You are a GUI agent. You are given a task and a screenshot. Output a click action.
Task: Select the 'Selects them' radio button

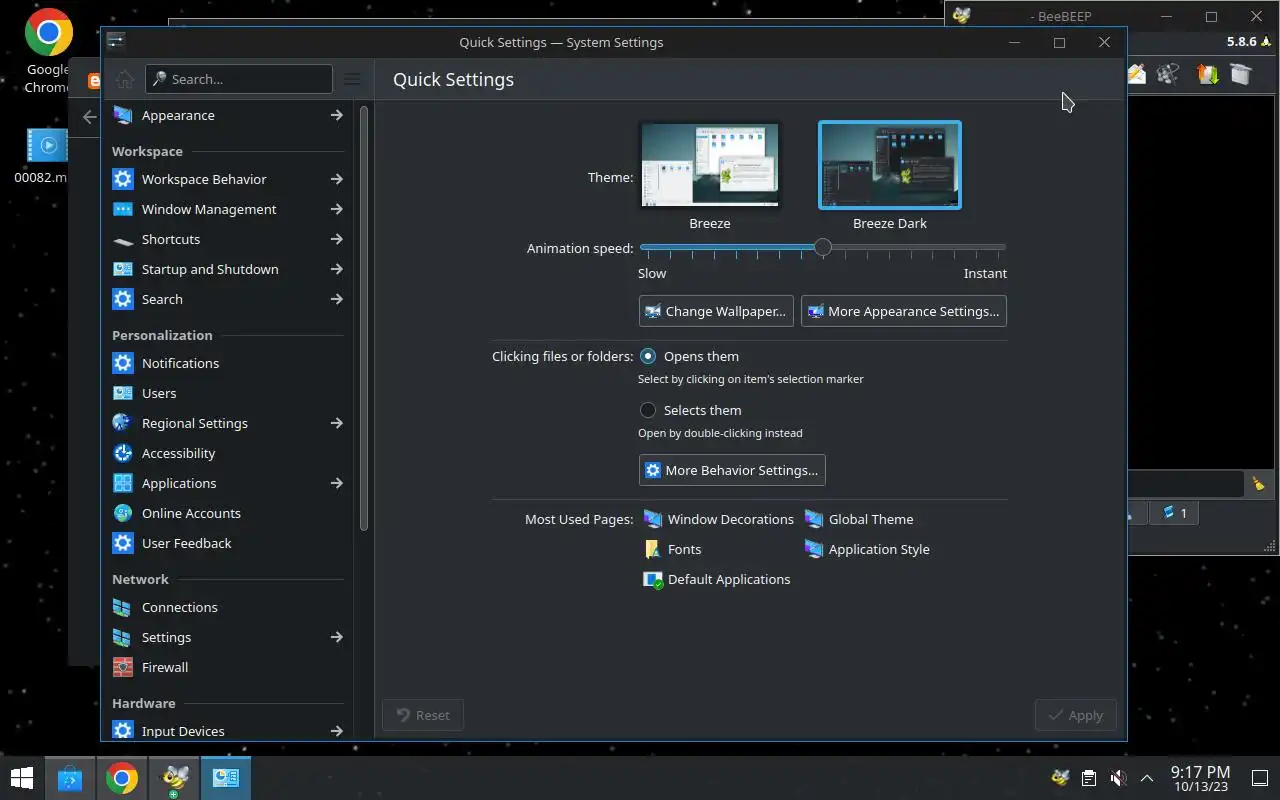pos(648,410)
